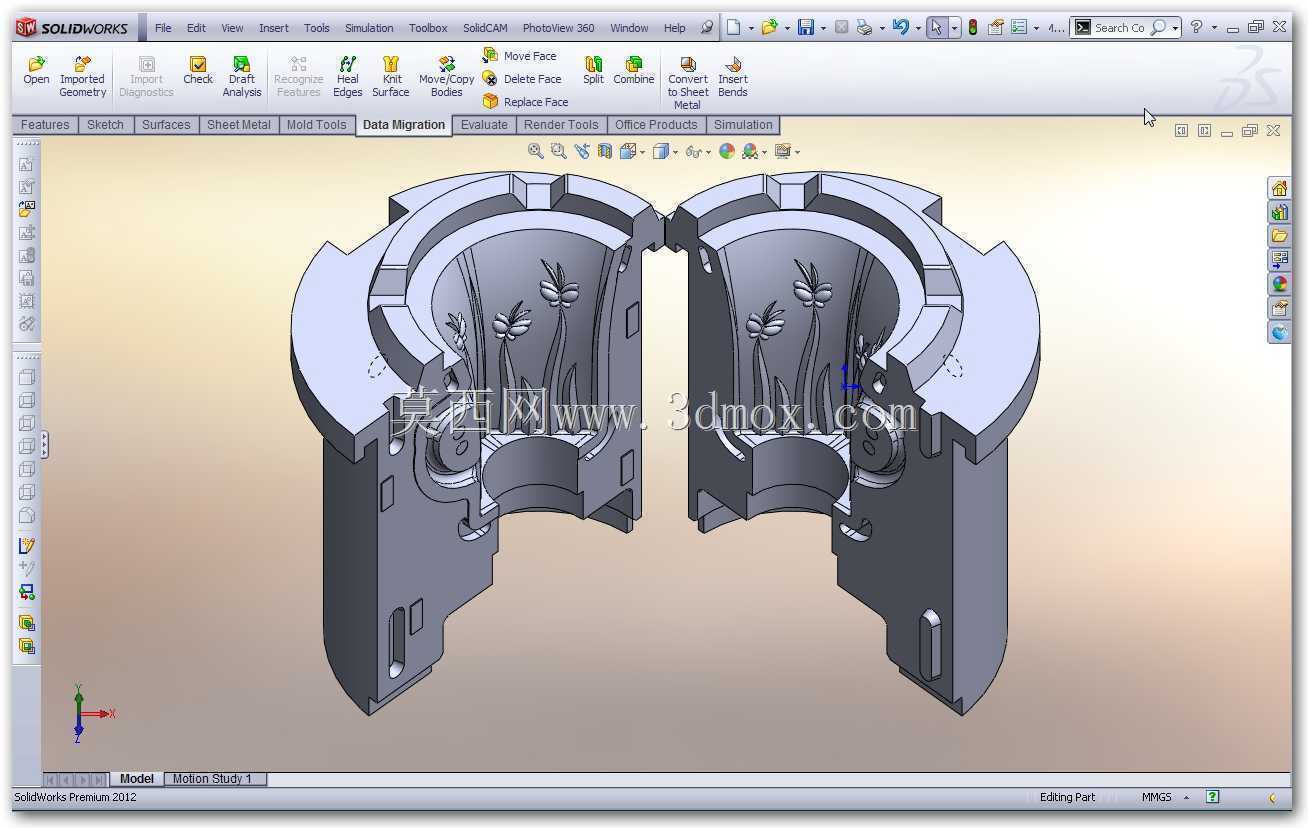The image size is (1308, 828).
Task: Choose Convert to Sheet Metal
Action: click(687, 83)
